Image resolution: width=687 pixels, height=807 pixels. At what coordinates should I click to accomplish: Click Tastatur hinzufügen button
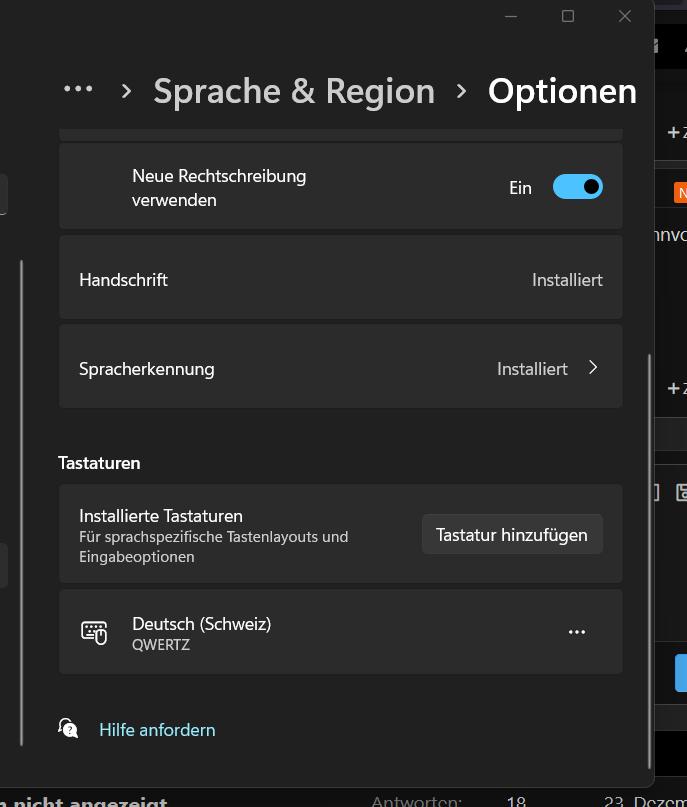point(511,535)
